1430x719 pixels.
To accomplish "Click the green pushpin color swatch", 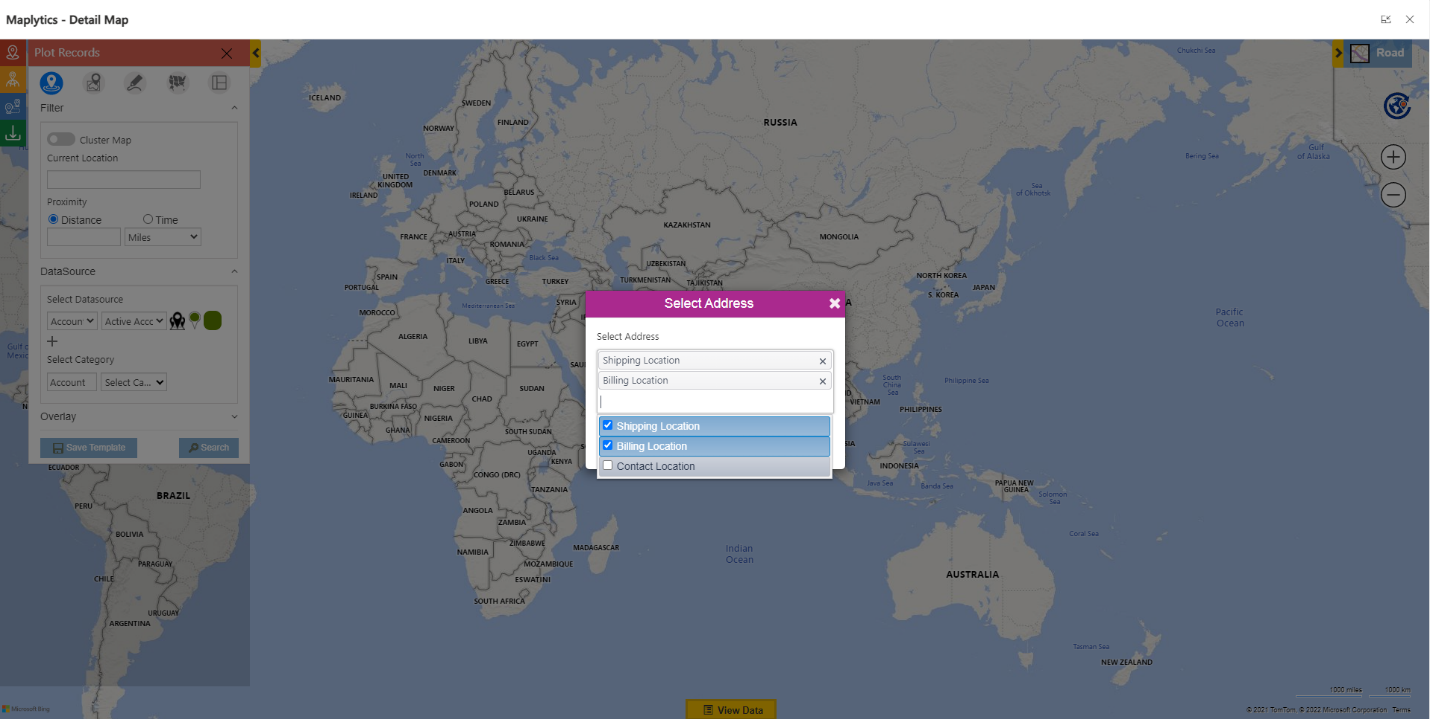I will coord(212,321).
